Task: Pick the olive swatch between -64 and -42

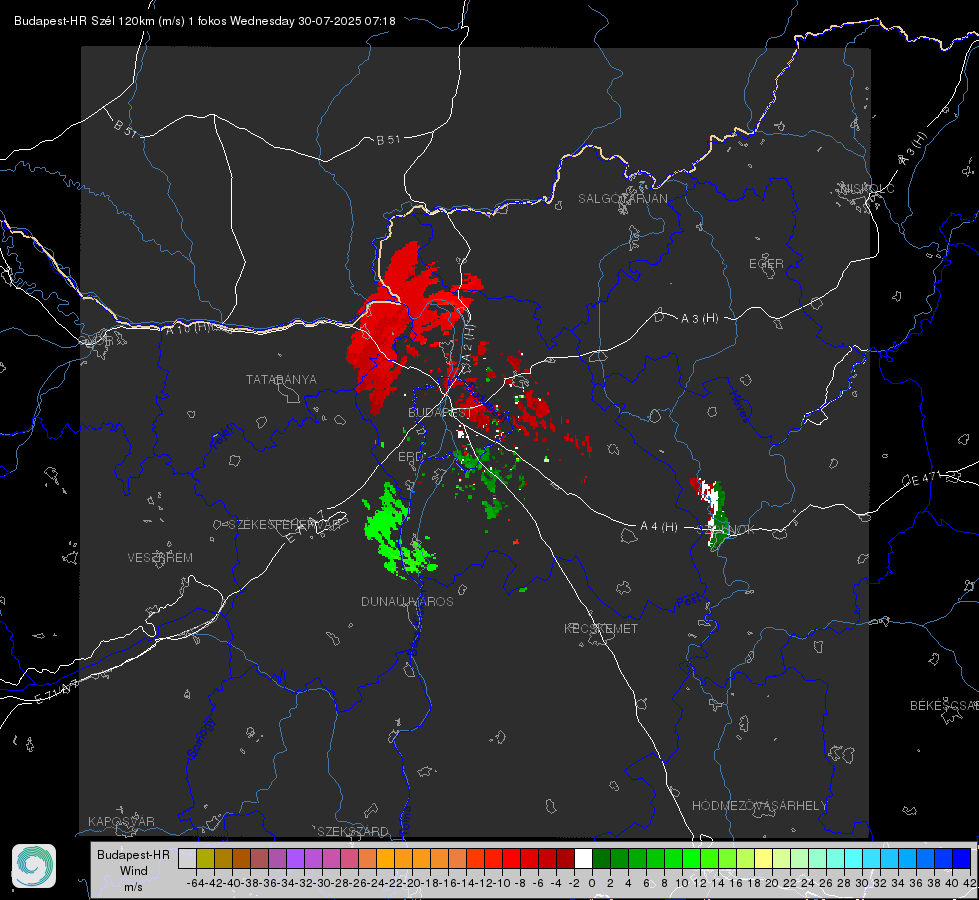Action: click(205, 858)
